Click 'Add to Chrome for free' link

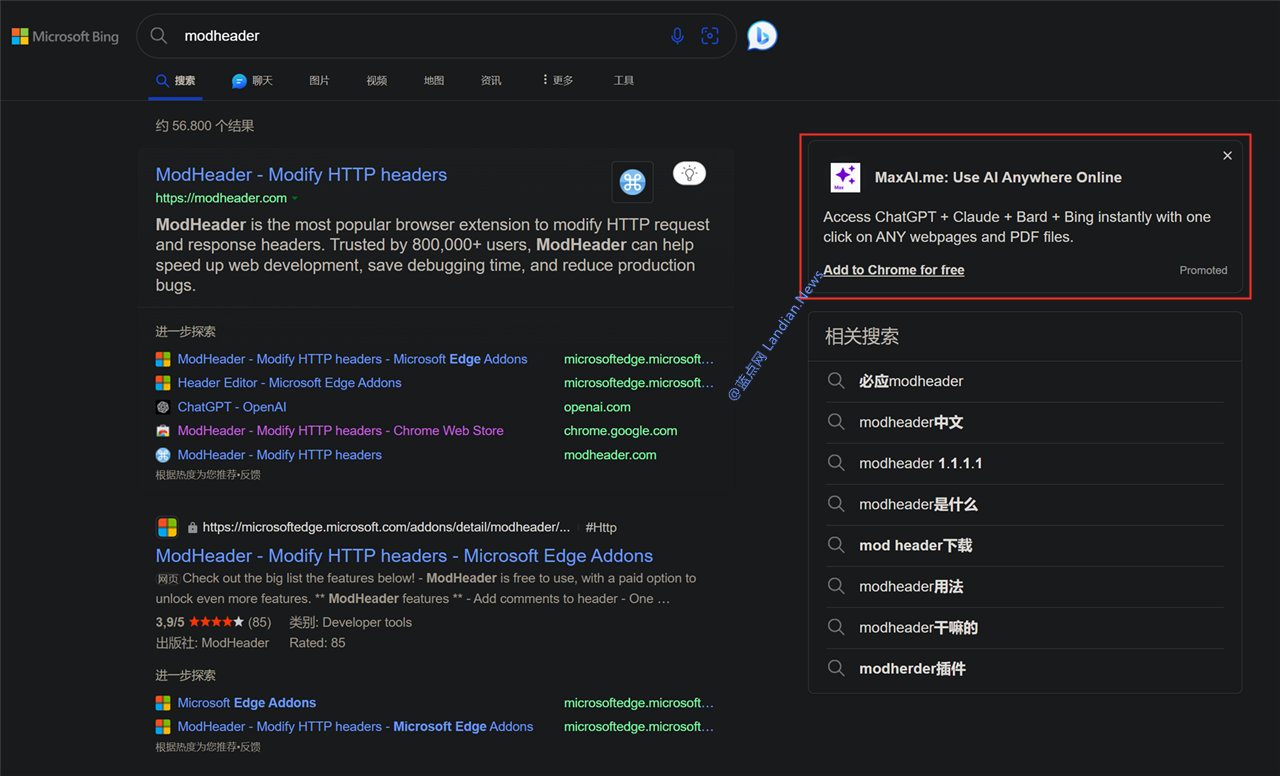coord(894,270)
